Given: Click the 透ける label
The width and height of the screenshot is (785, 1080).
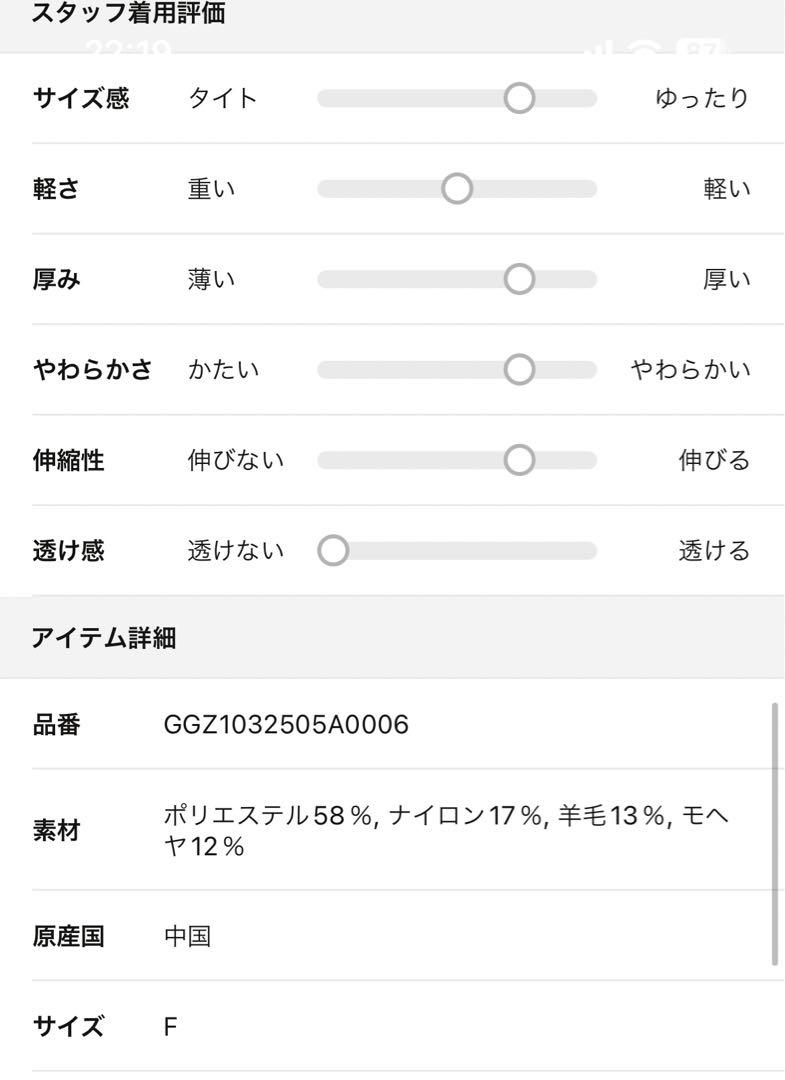Looking at the screenshot, I should [x=714, y=551].
